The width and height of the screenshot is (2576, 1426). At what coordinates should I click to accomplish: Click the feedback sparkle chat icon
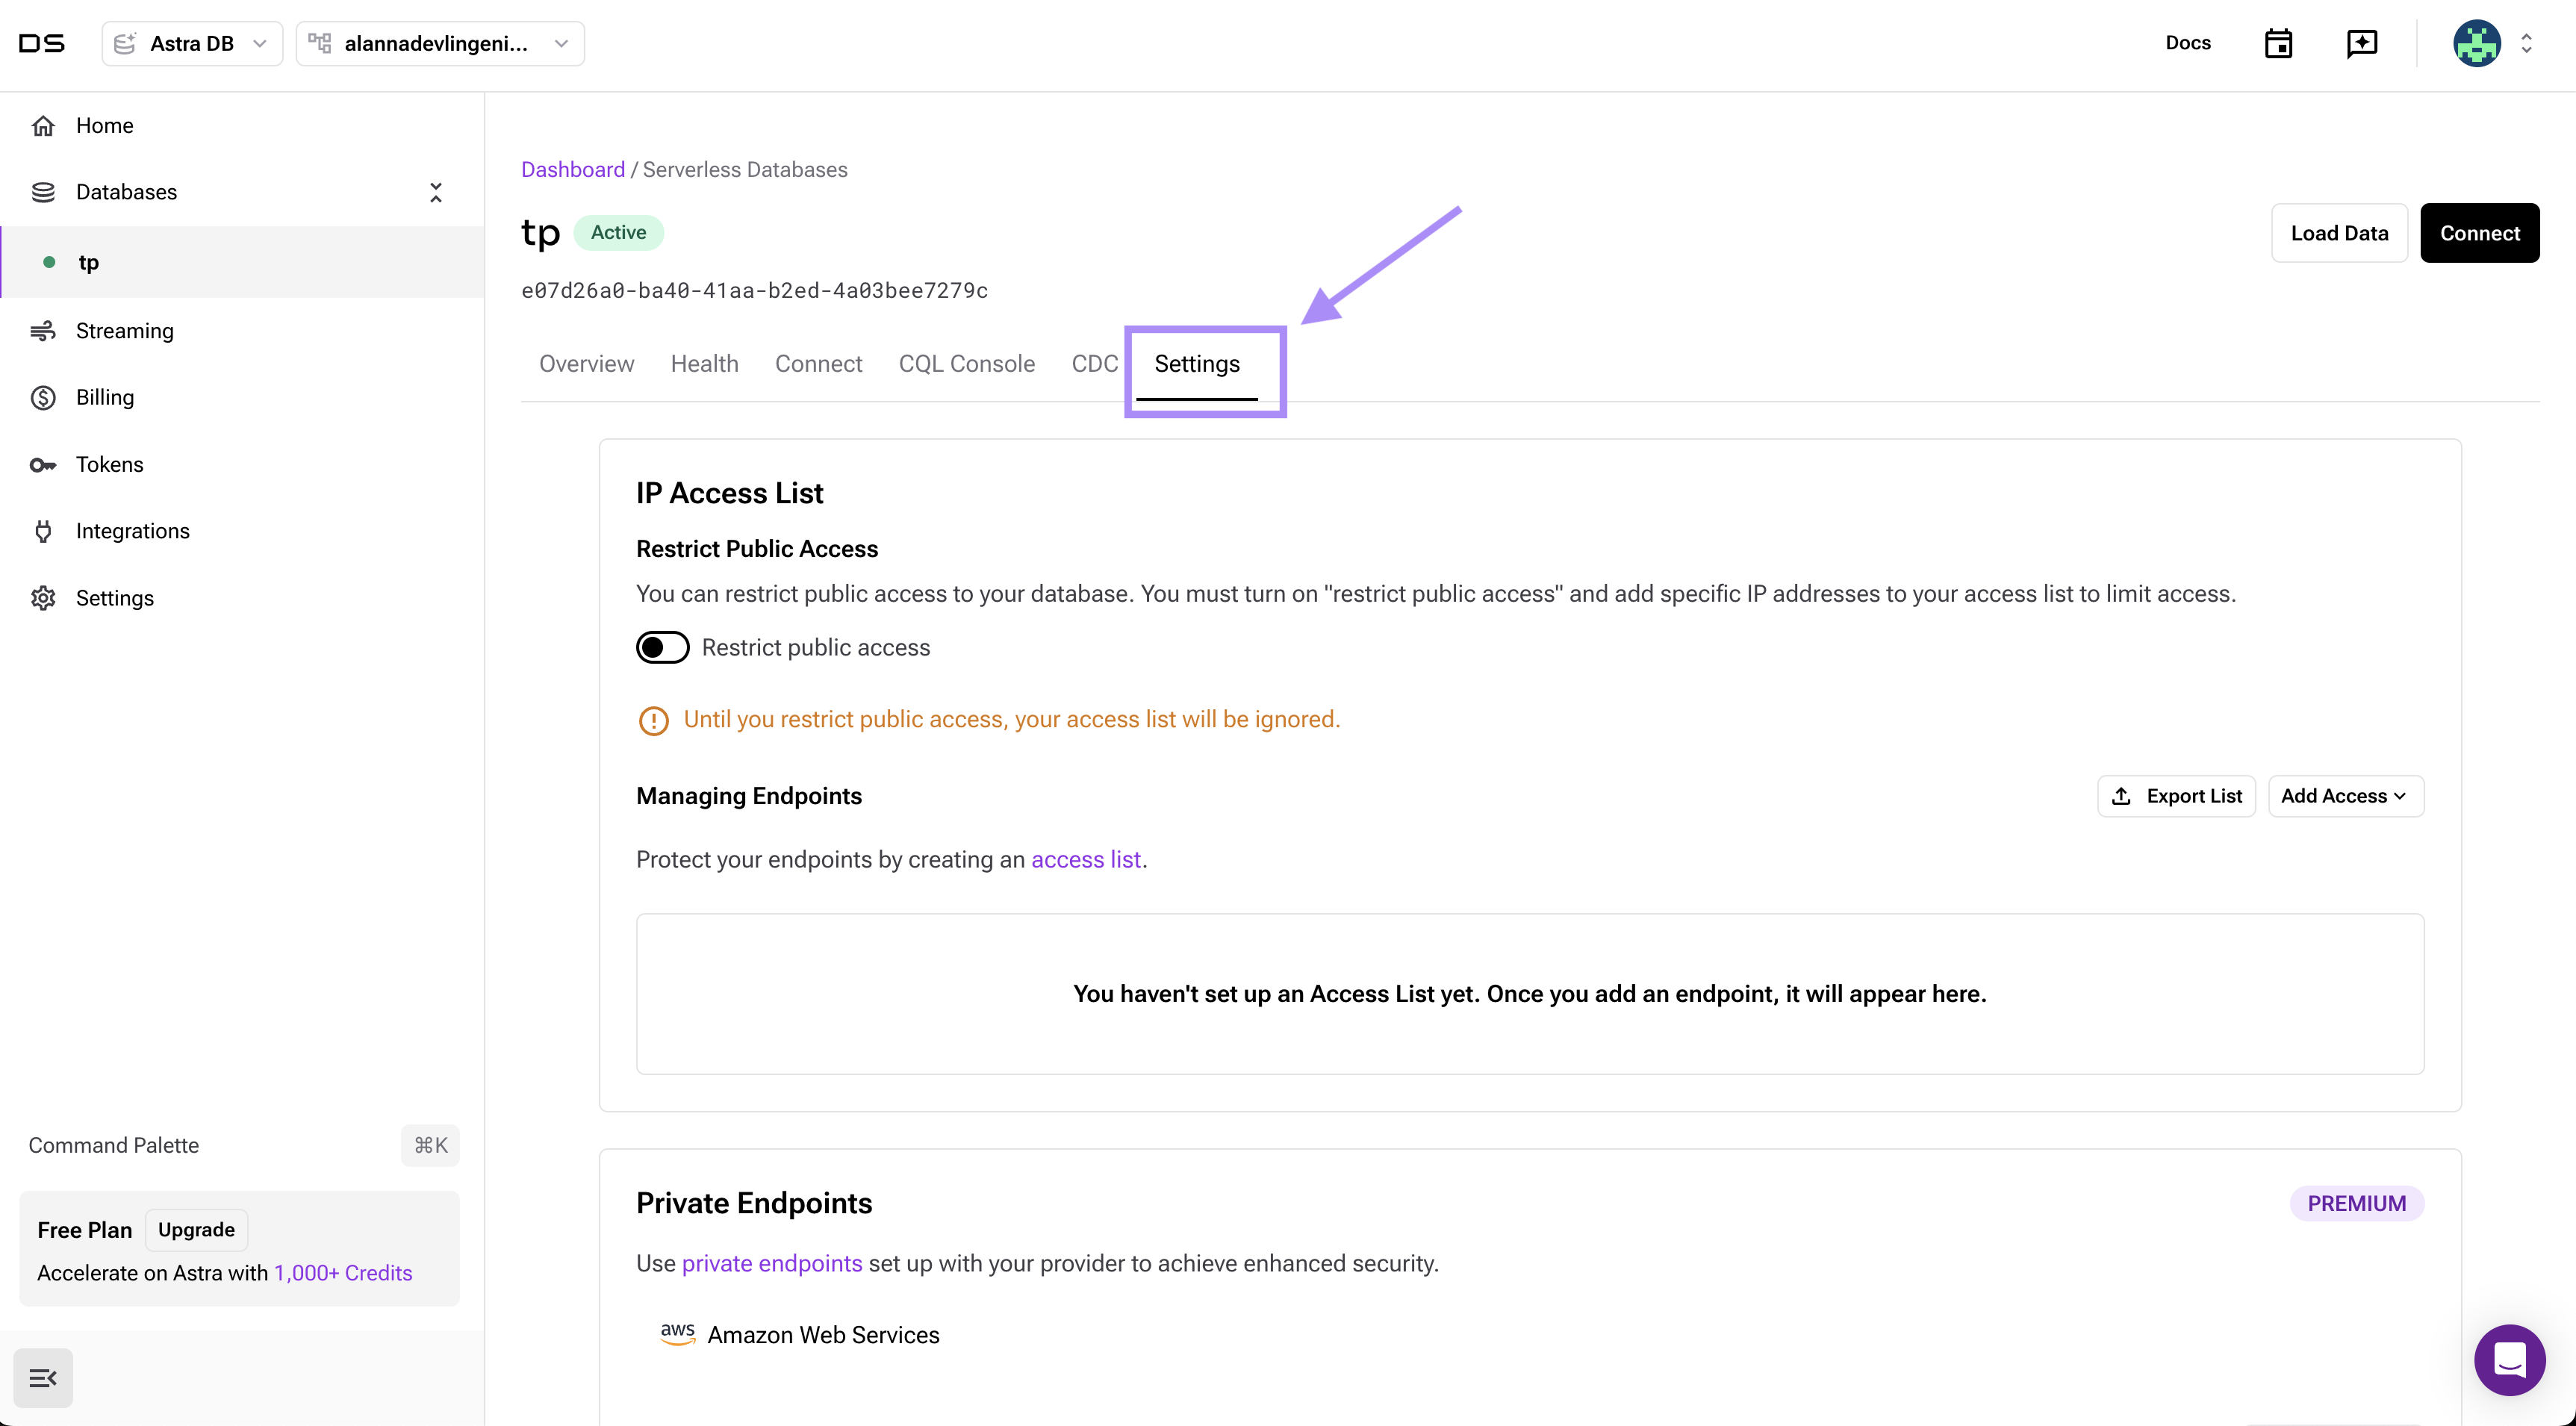[2361, 43]
